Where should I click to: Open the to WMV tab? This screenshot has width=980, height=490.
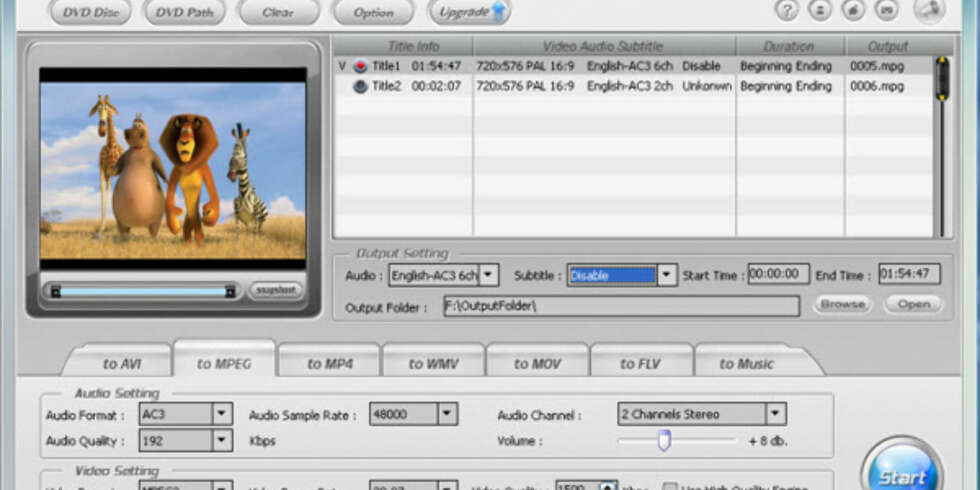433,363
